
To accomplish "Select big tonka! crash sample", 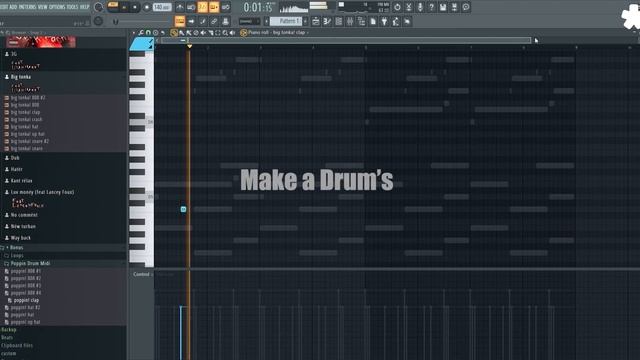I will coord(26,120).
